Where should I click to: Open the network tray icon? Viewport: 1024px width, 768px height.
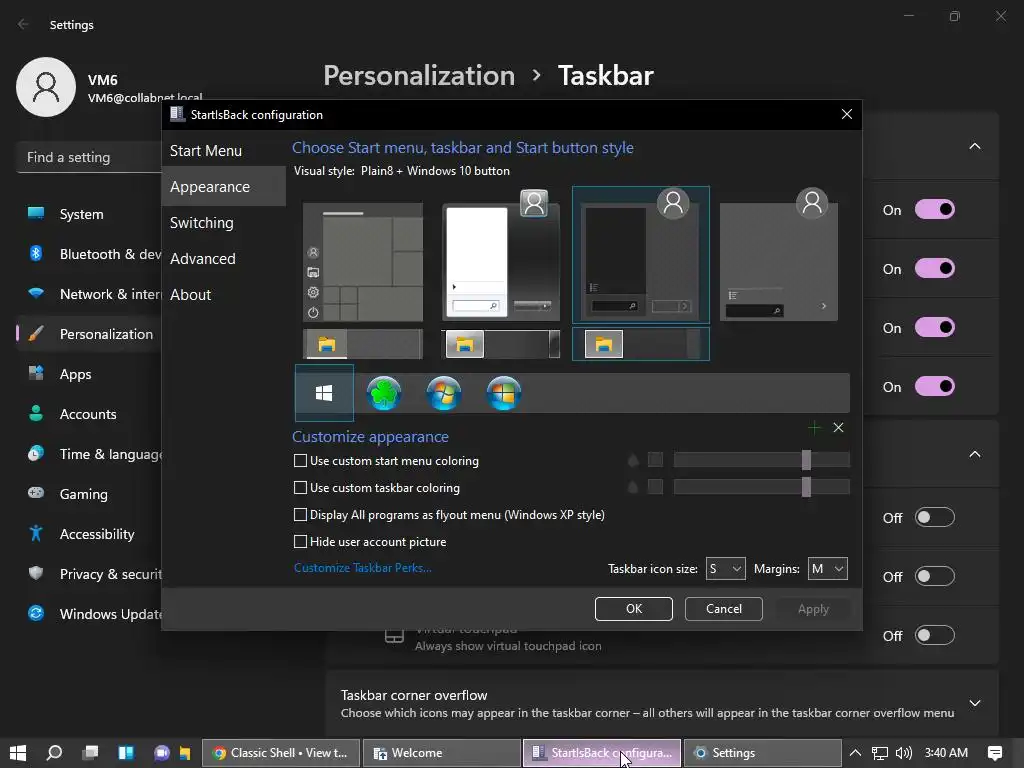click(880, 753)
